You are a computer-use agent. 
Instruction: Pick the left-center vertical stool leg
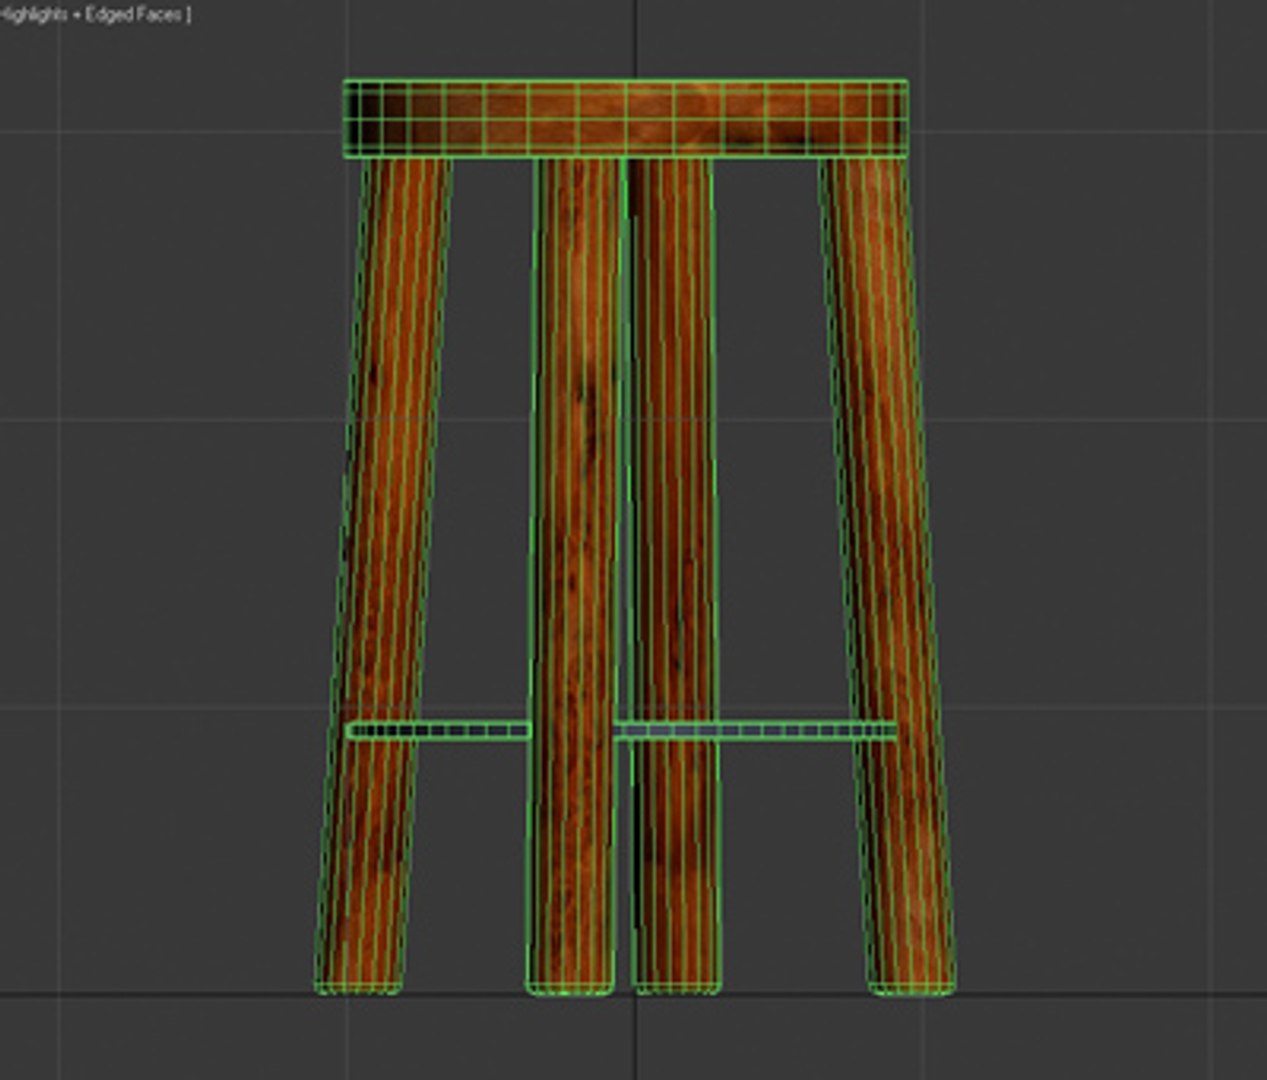coord(574,575)
